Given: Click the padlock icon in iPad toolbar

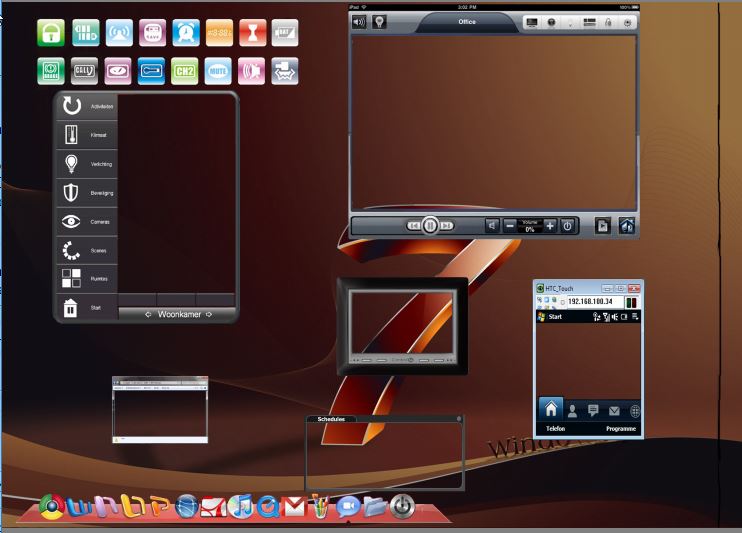Looking at the screenshot, I should pyautogui.click(x=609, y=22).
